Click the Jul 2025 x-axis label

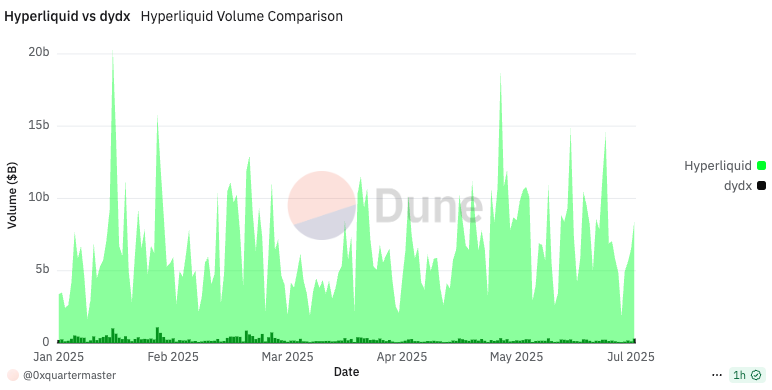coord(631,357)
